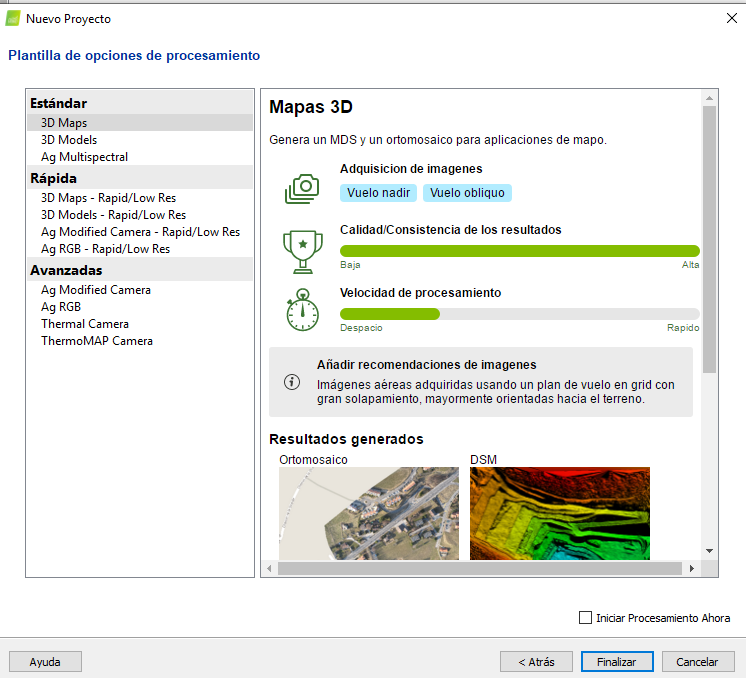Image resolution: width=746 pixels, height=678 pixels.
Task: Click the horizontal scrollbar right arrow
Action: (692, 569)
